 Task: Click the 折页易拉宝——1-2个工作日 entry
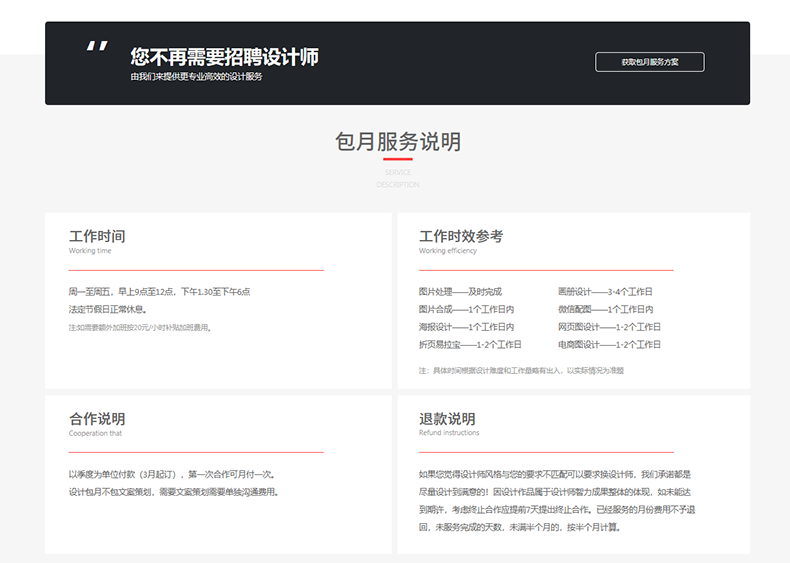pyautogui.click(x=470, y=345)
